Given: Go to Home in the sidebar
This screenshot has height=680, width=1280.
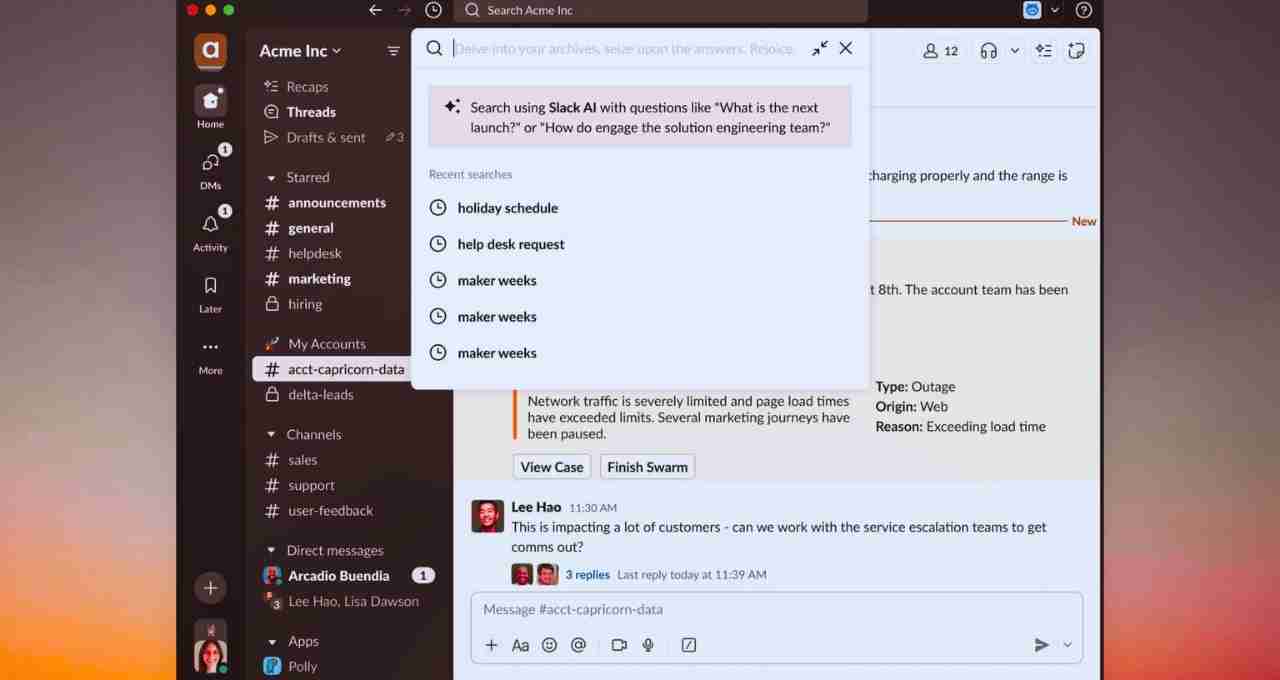Looking at the screenshot, I should click(x=210, y=107).
